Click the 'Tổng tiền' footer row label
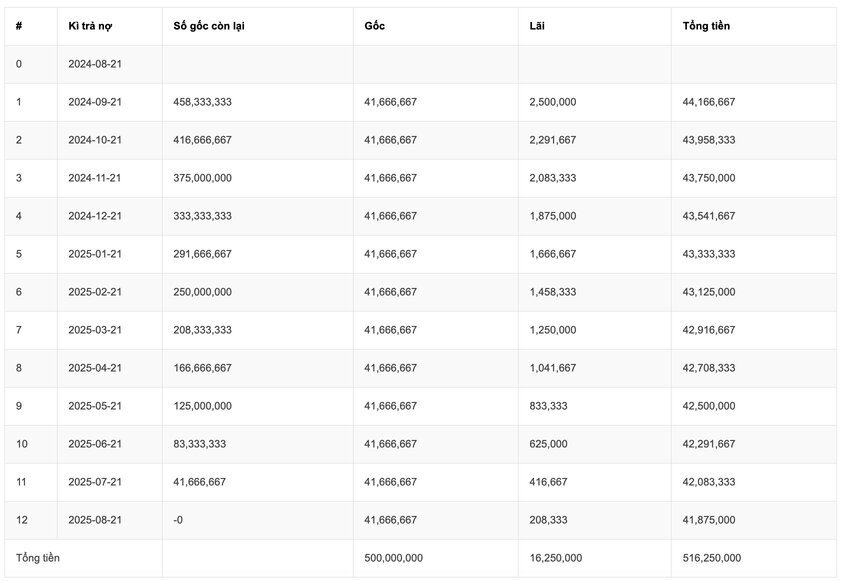The height and width of the screenshot is (581, 841). pos(38,558)
